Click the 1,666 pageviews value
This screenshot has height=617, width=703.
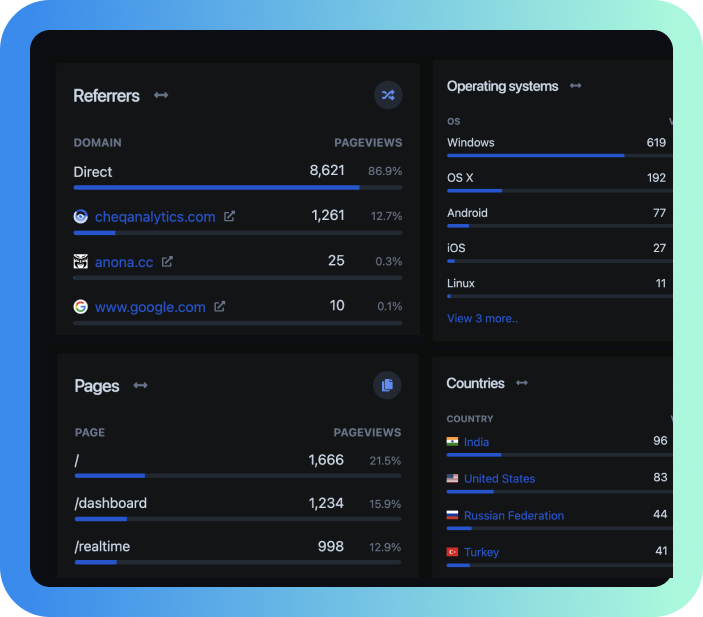pos(326,460)
